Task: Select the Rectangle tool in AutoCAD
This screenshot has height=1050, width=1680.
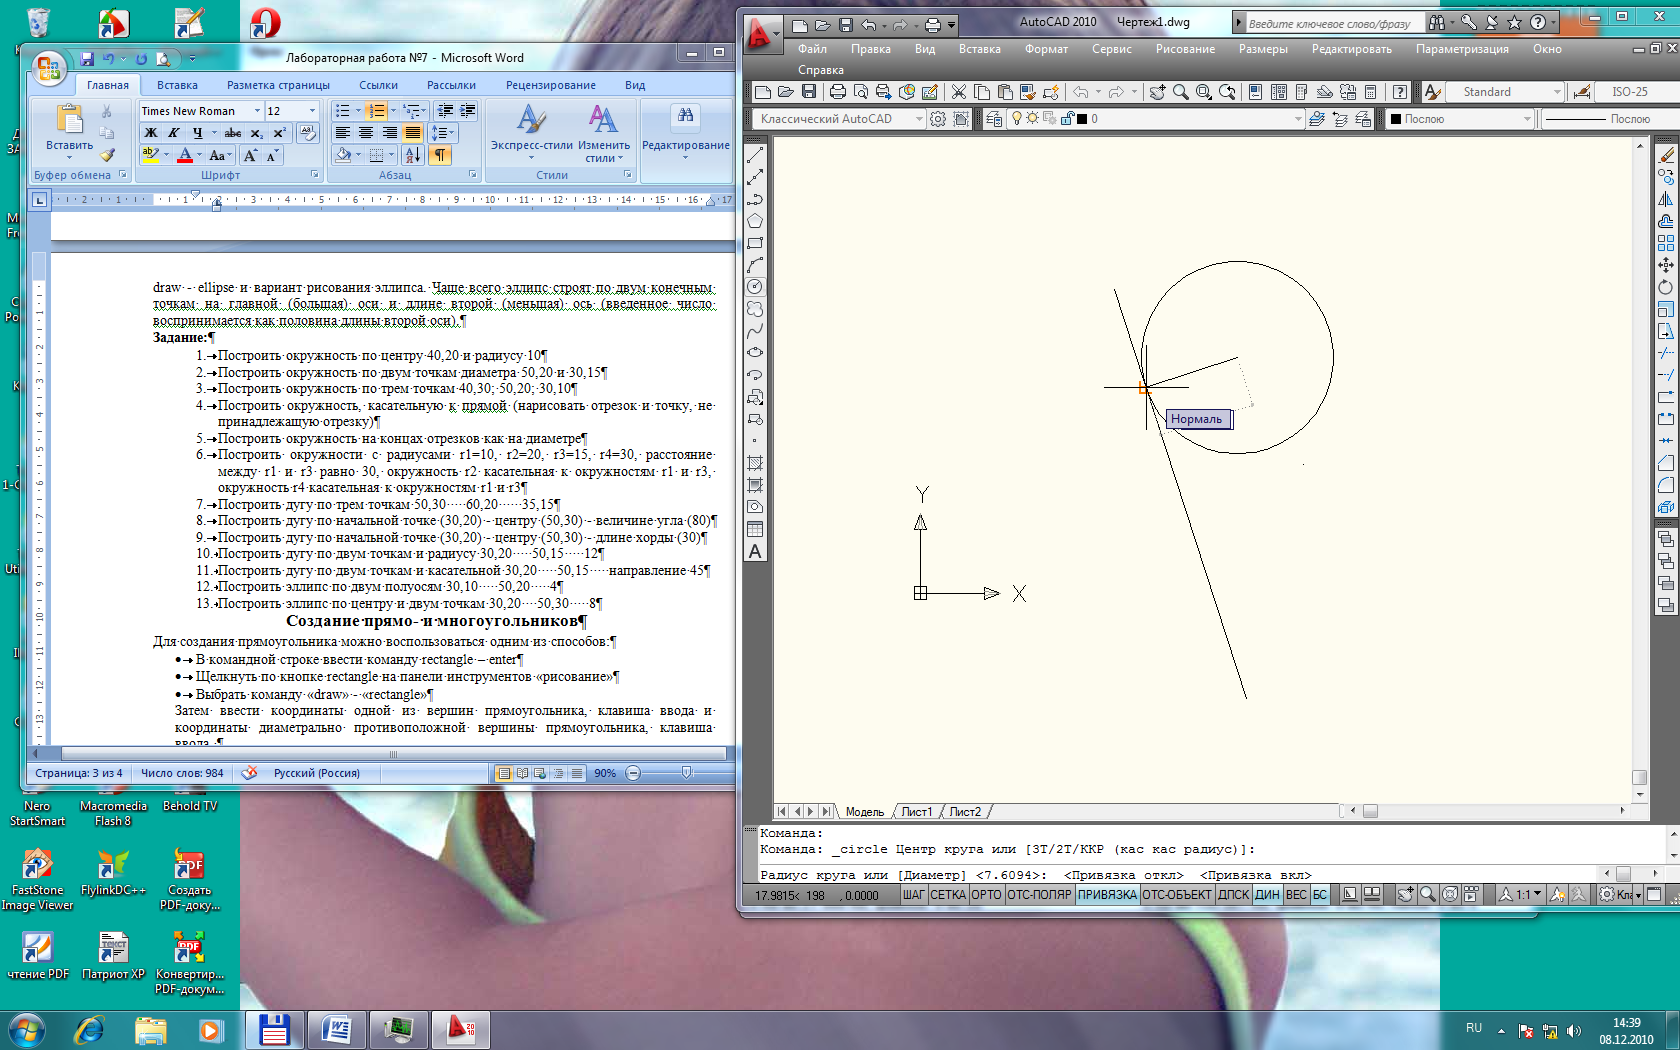Action: [755, 243]
